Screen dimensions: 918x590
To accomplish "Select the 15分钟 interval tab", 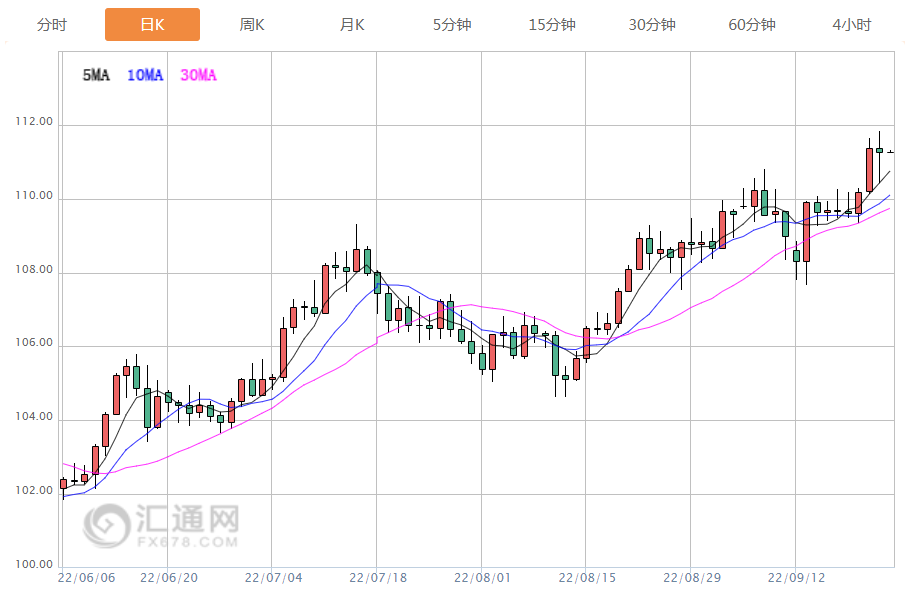I will [x=552, y=25].
